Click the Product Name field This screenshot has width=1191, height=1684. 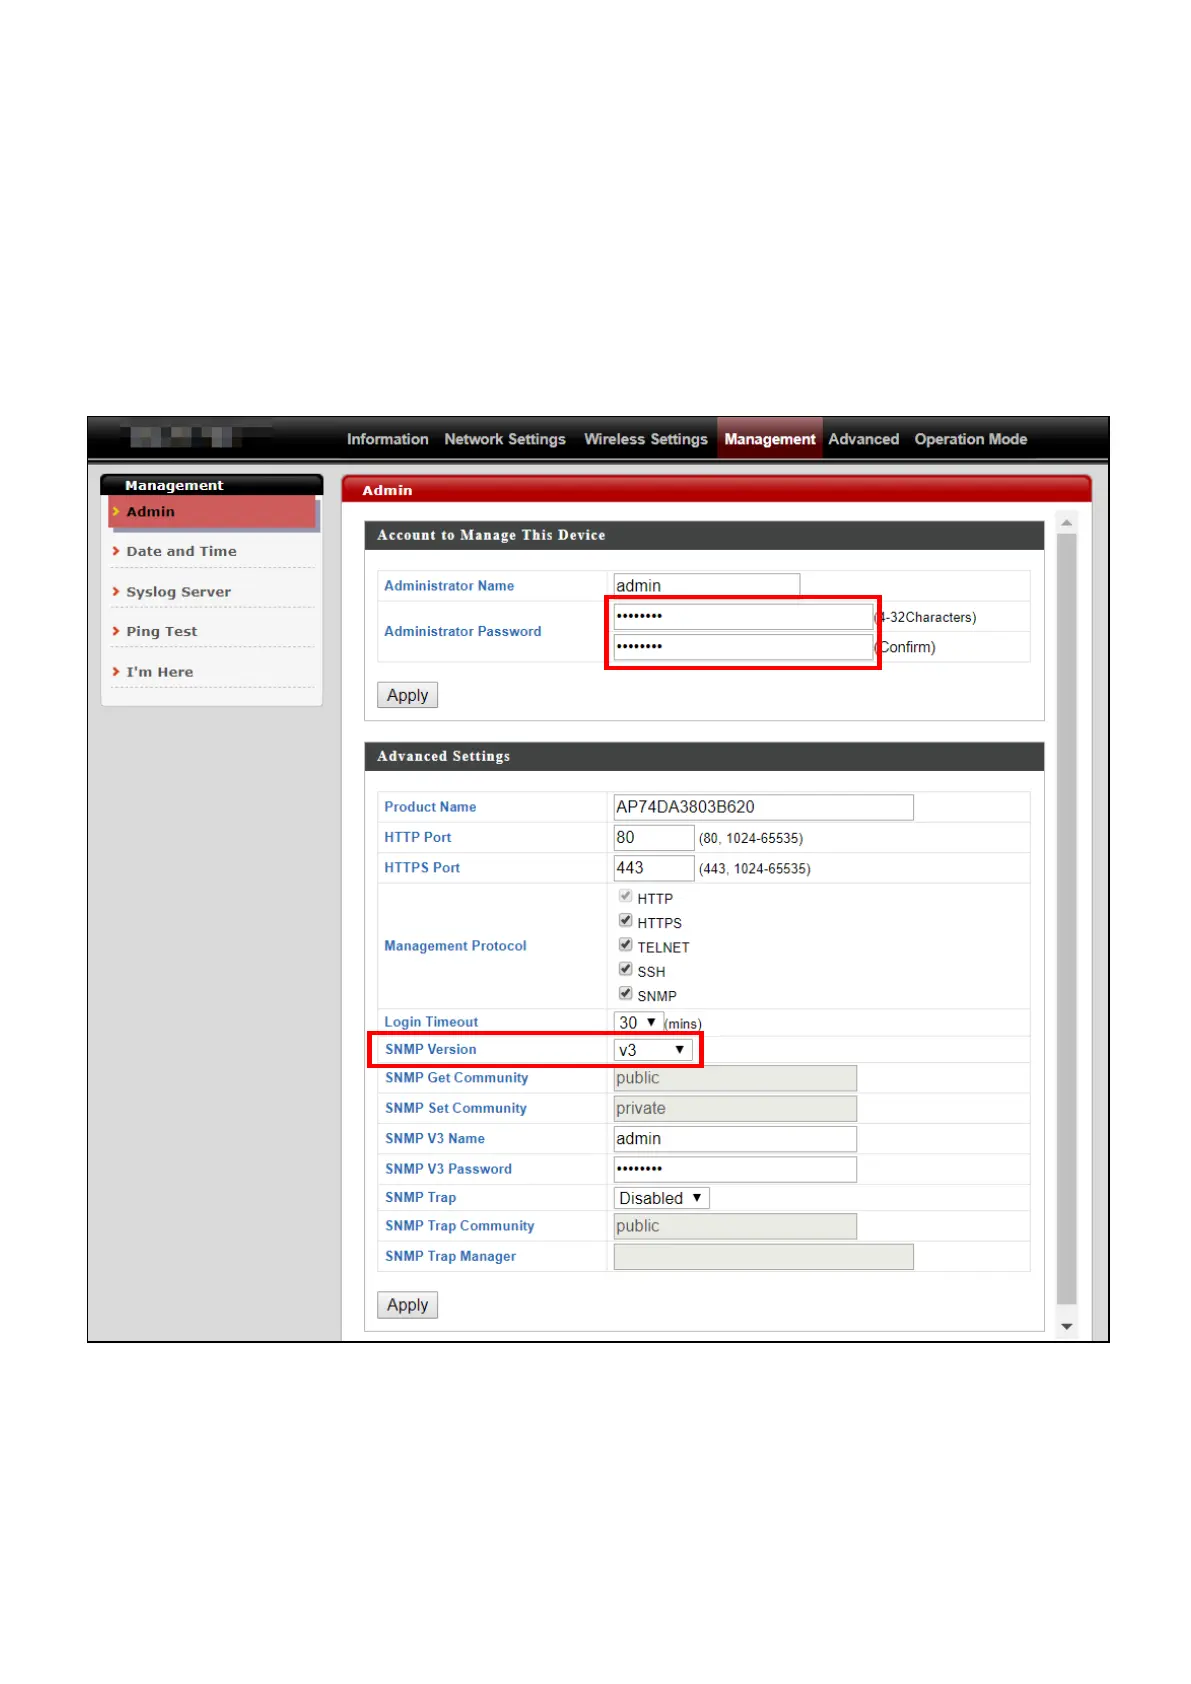(763, 807)
